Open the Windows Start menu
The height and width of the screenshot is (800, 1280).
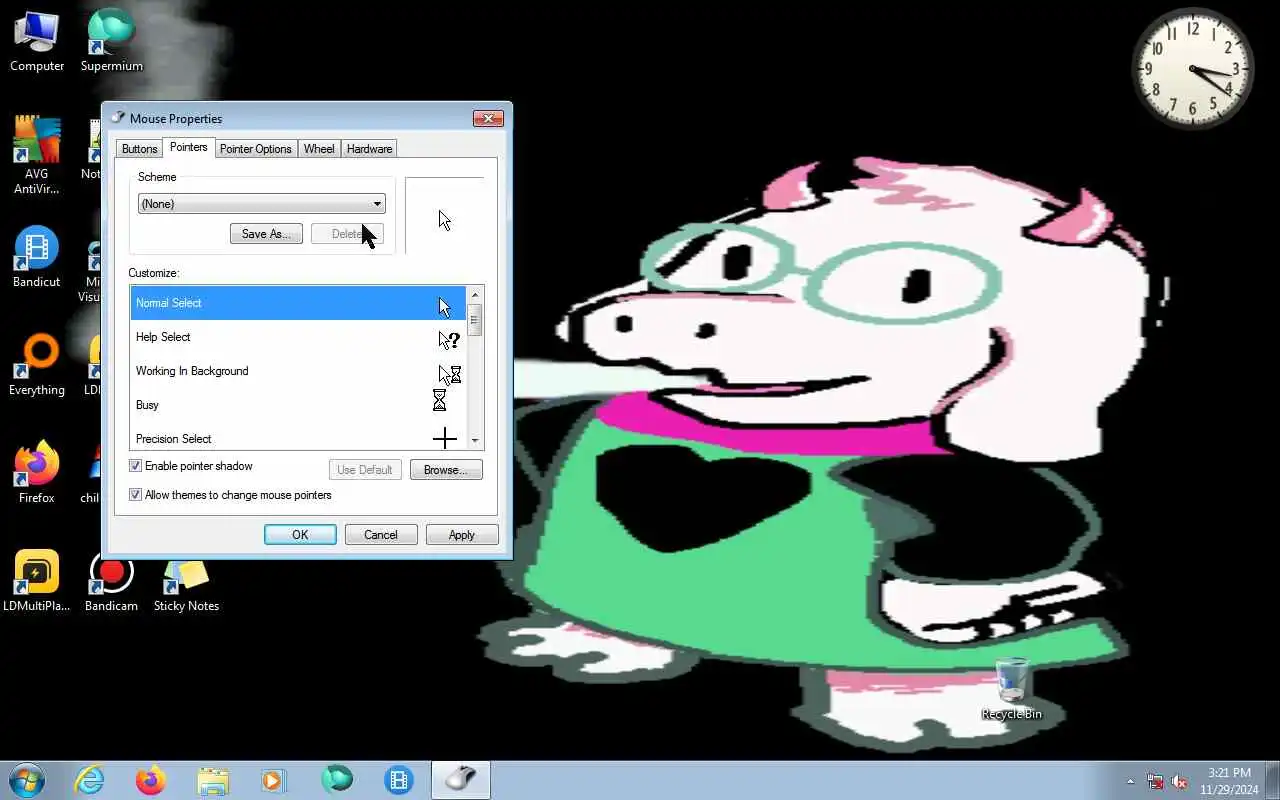pos(27,780)
